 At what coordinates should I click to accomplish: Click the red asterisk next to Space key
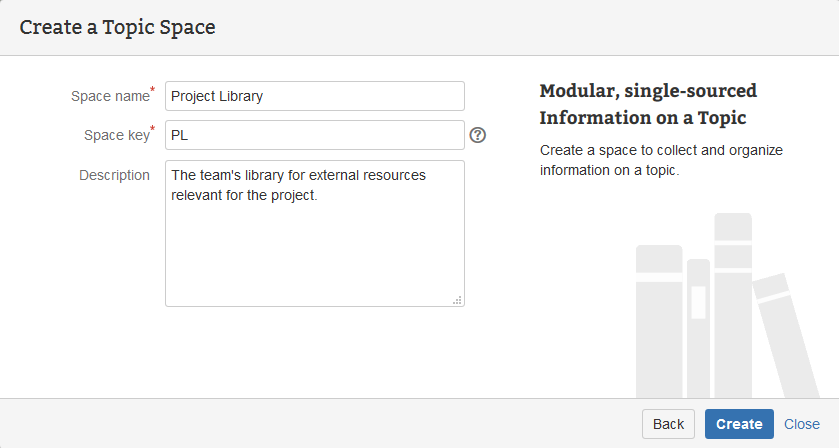pos(153,130)
